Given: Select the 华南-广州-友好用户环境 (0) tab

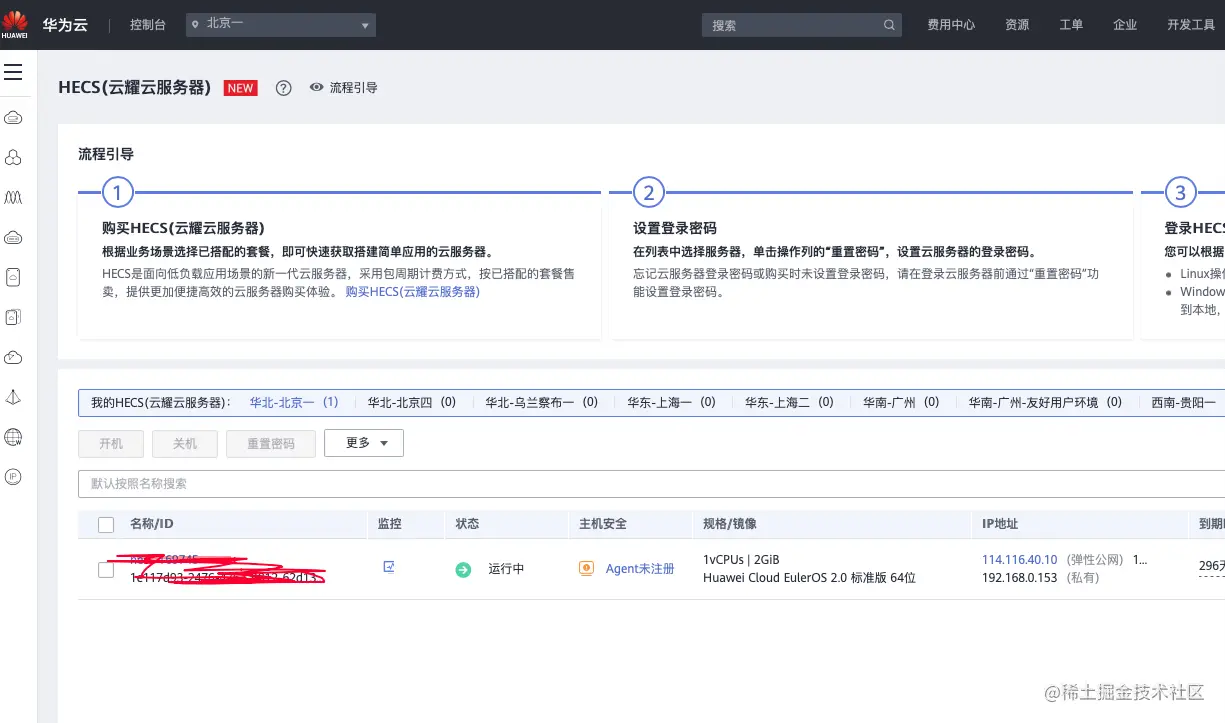Looking at the screenshot, I should point(1046,402).
